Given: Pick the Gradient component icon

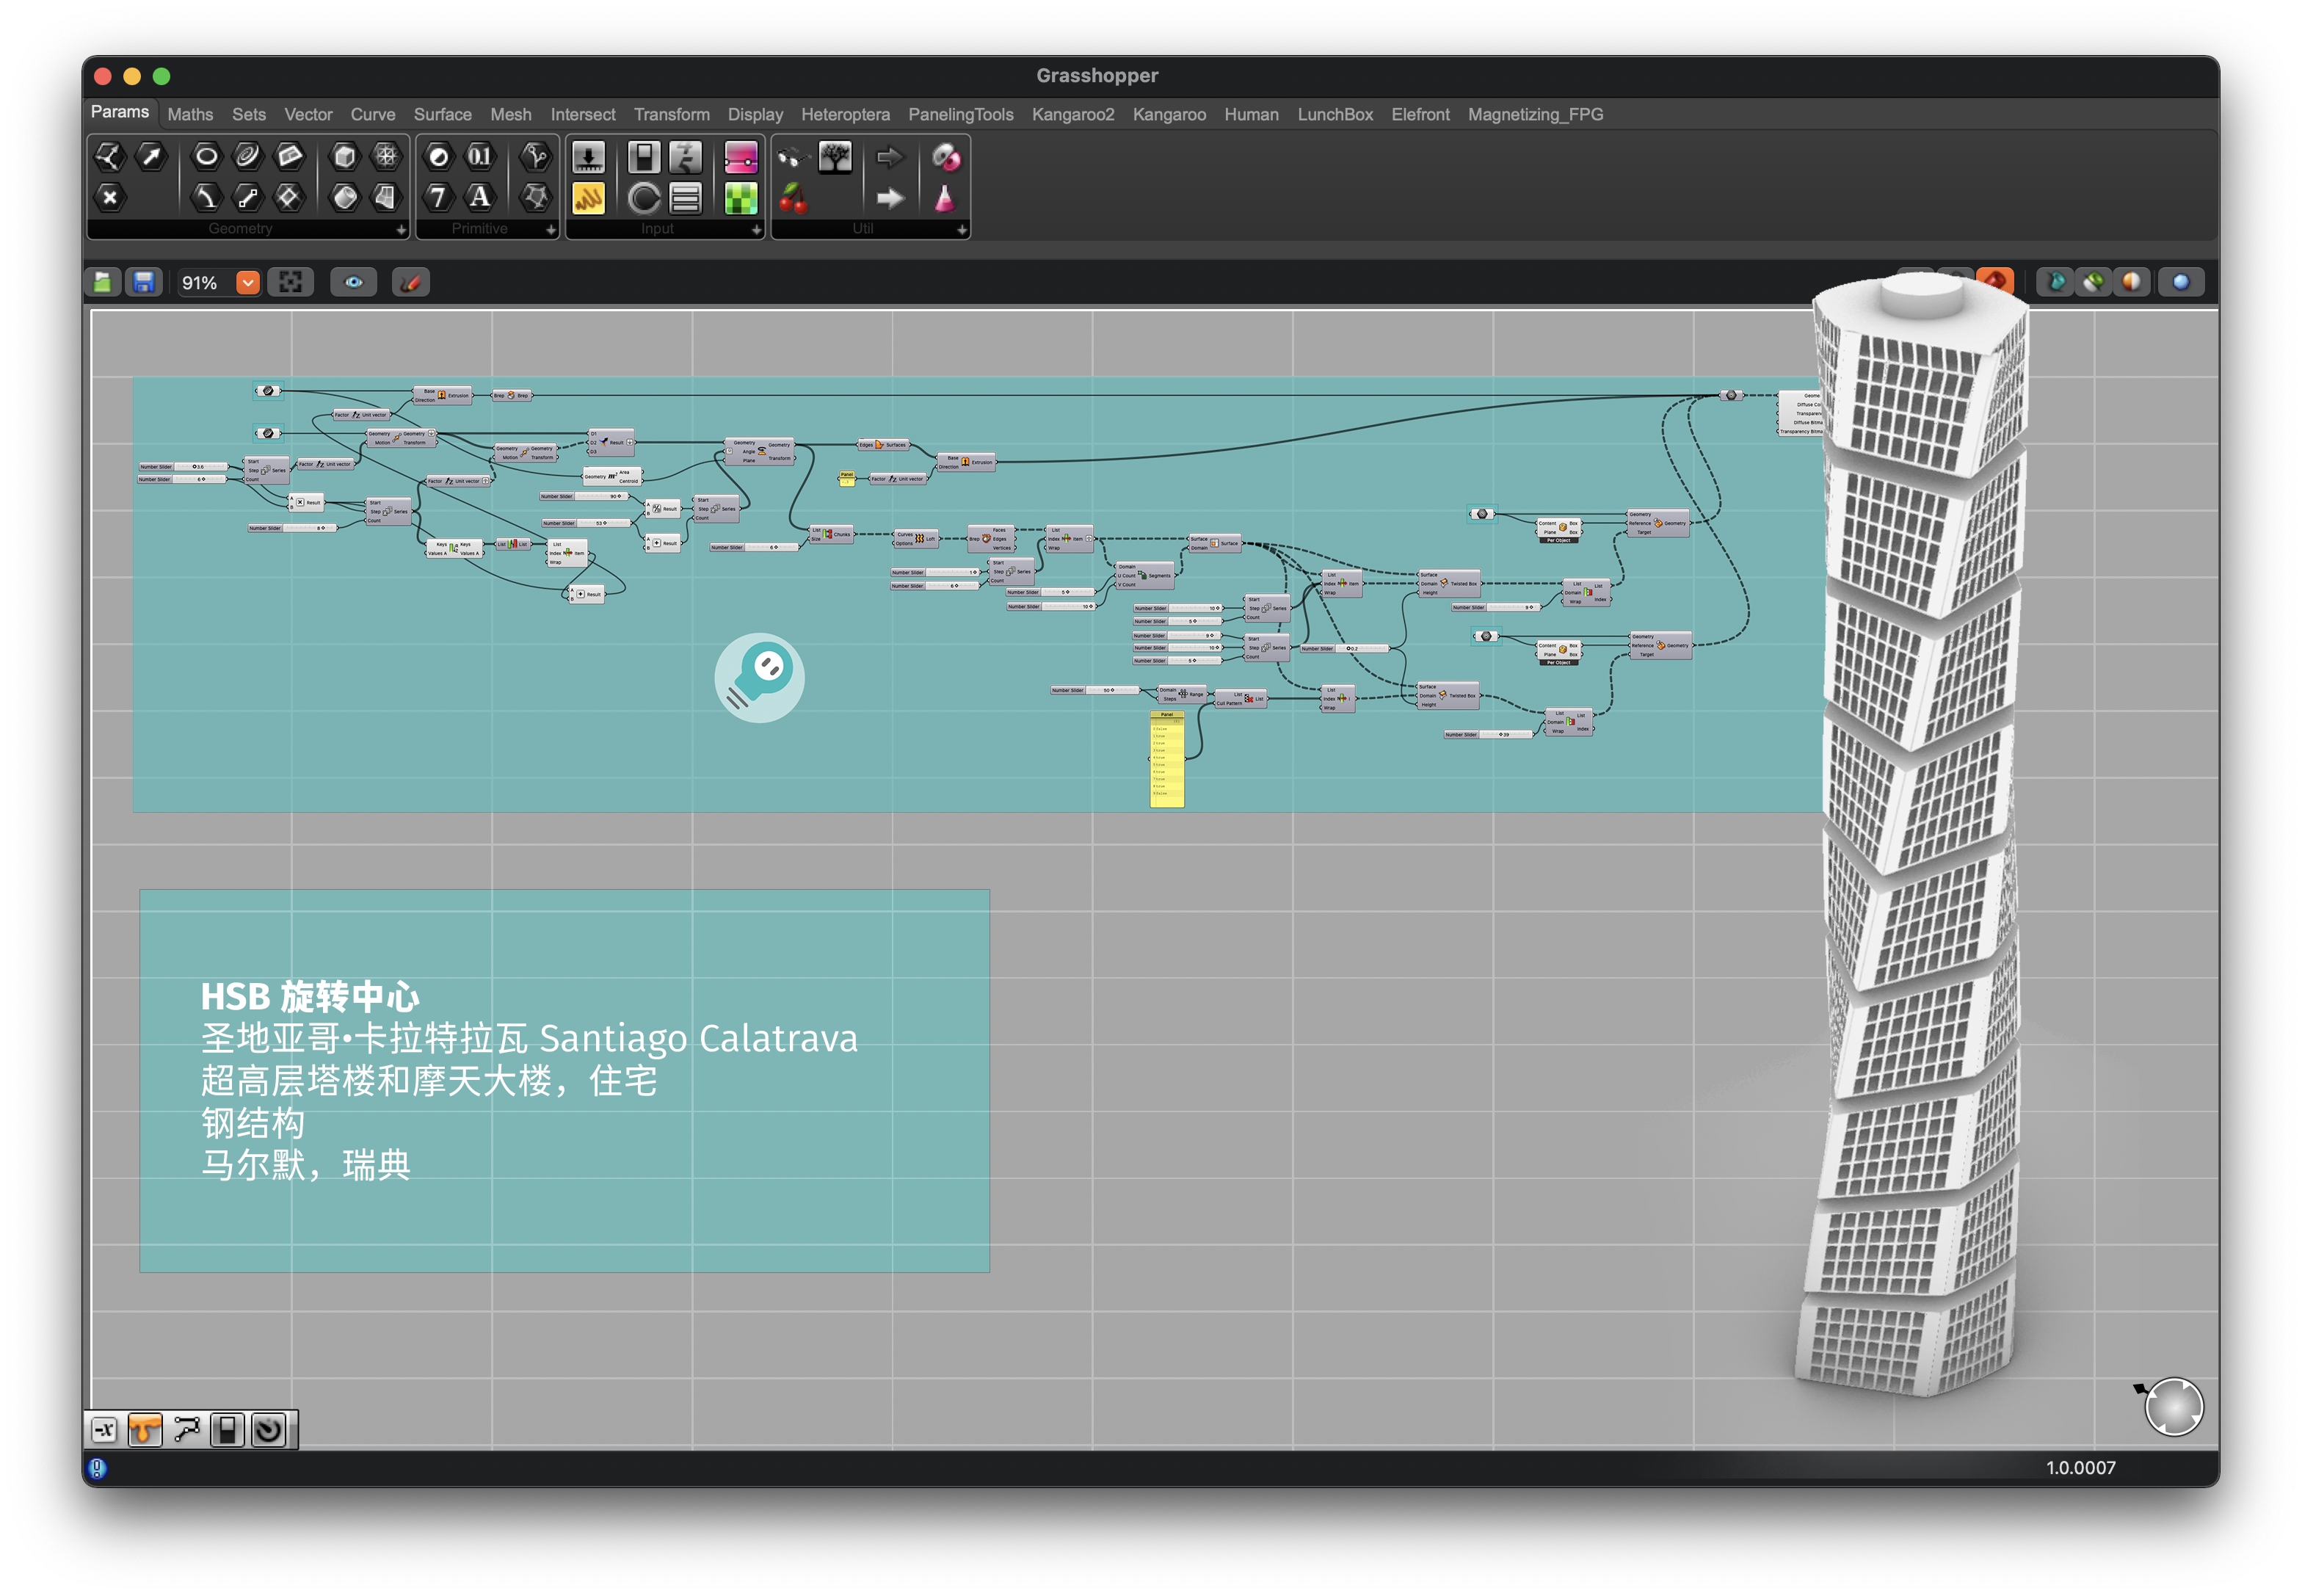Looking at the screenshot, I should click(x=741, y=157).
